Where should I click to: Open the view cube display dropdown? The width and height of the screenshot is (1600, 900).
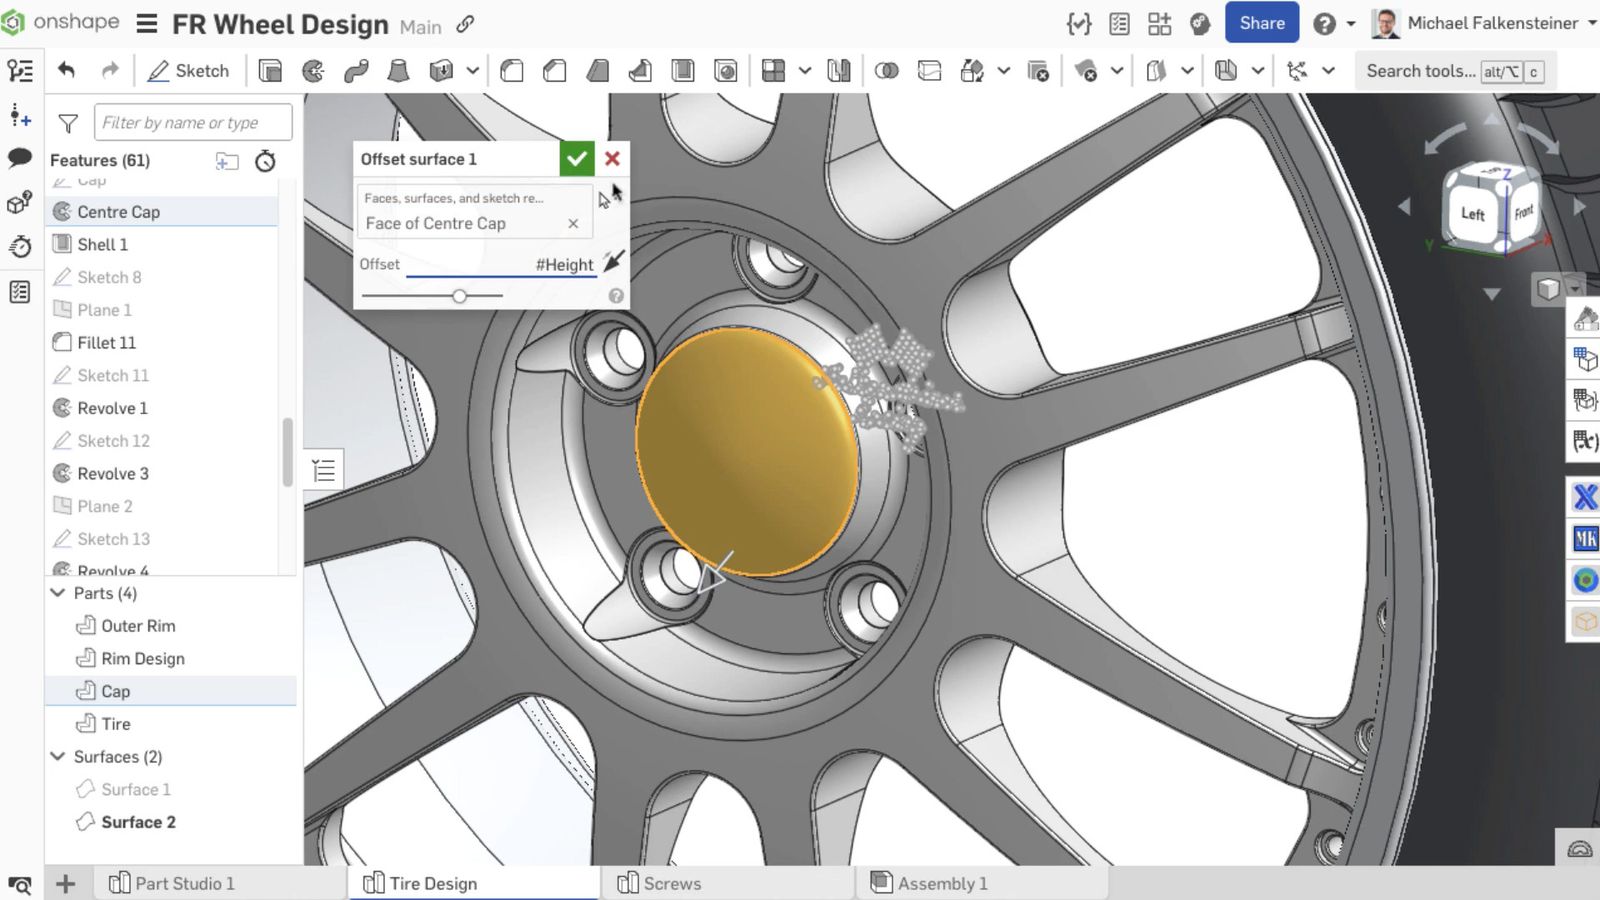coord(1575,289)
